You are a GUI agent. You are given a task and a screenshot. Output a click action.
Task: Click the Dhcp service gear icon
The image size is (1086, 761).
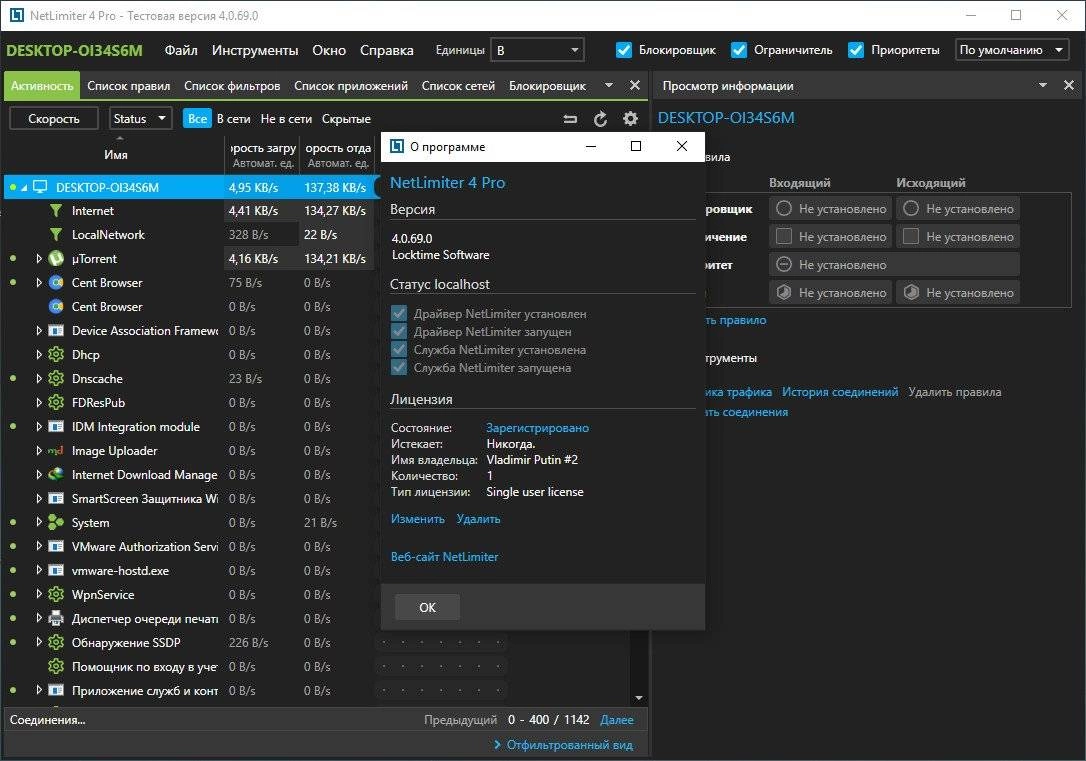(x=56, y=355)
